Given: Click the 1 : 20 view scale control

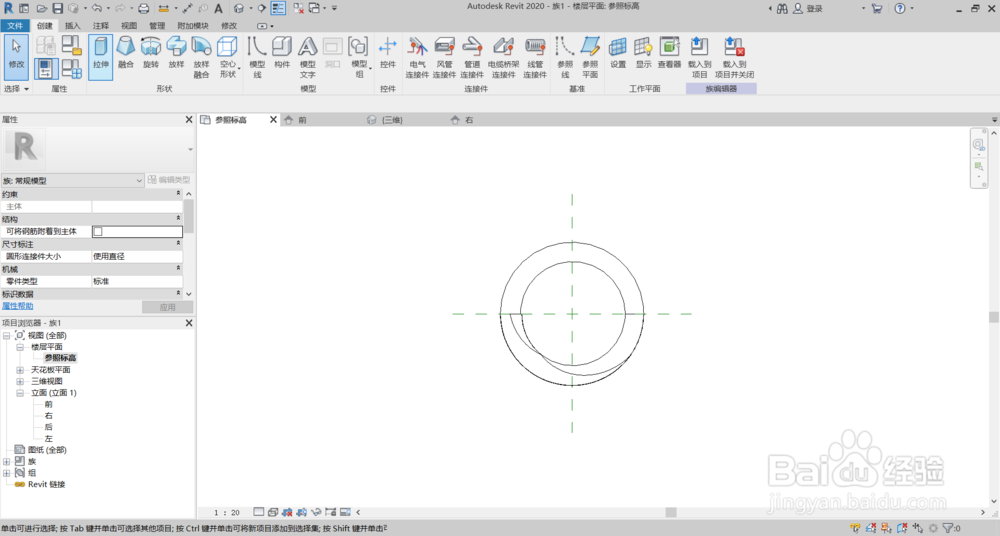Looking at the screenshot, I should tap(227, 512).
